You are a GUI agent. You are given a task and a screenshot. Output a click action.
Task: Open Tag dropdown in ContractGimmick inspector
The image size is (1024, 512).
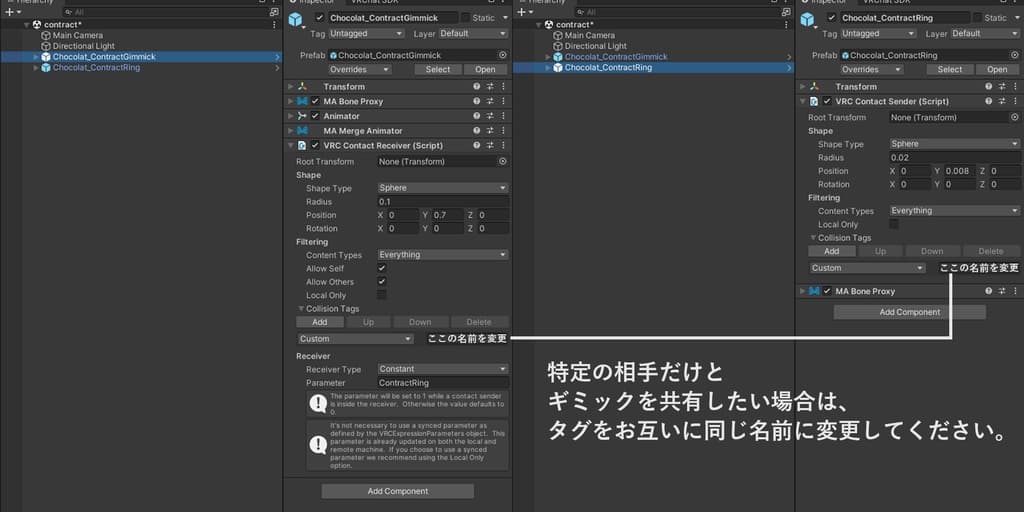point(366,33)
